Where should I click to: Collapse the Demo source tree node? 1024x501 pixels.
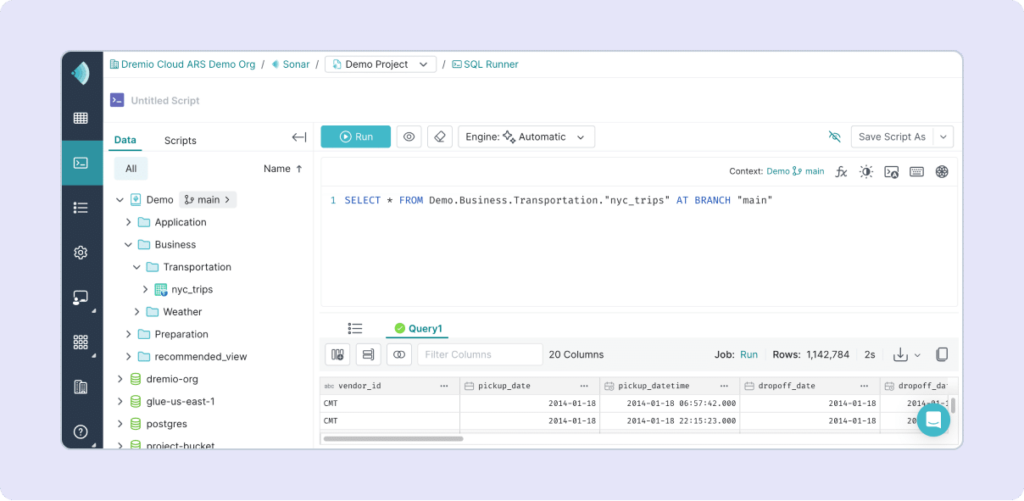(x=120, y=200)
